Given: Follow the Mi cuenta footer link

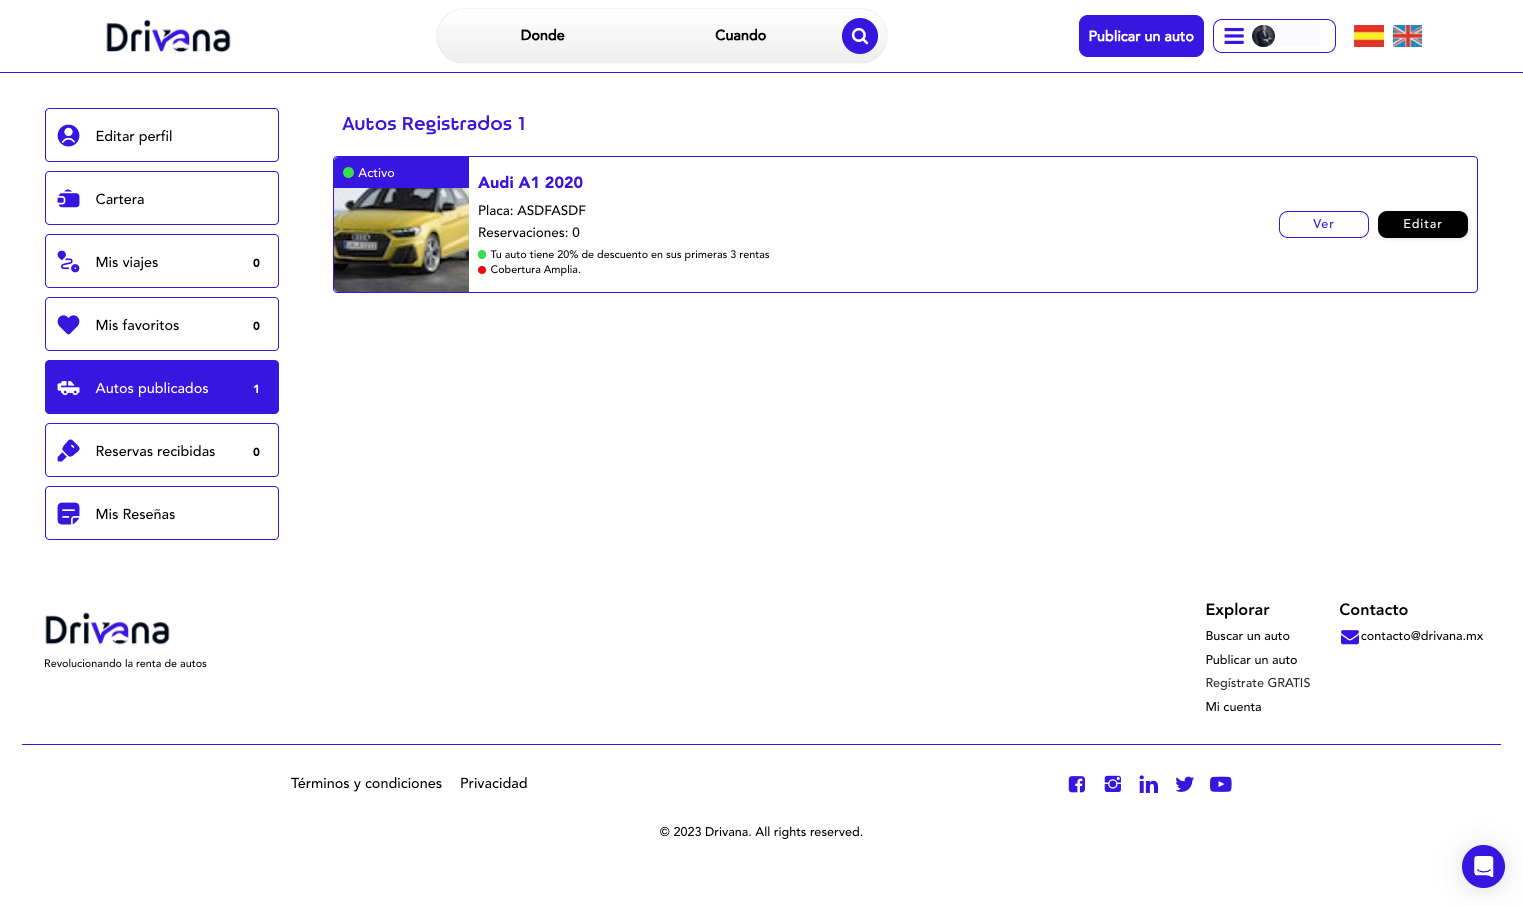Looking at the screenshot, I should coord(1233,707).
